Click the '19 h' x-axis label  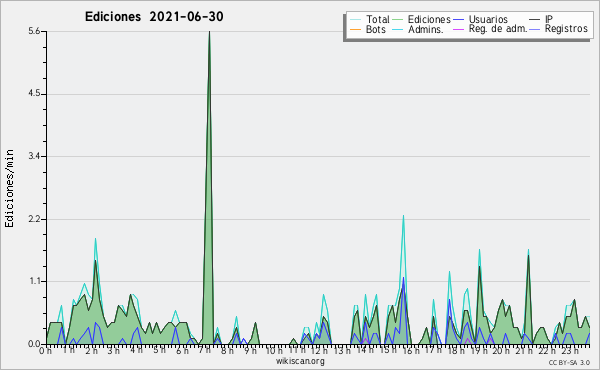tap(478, 351)
